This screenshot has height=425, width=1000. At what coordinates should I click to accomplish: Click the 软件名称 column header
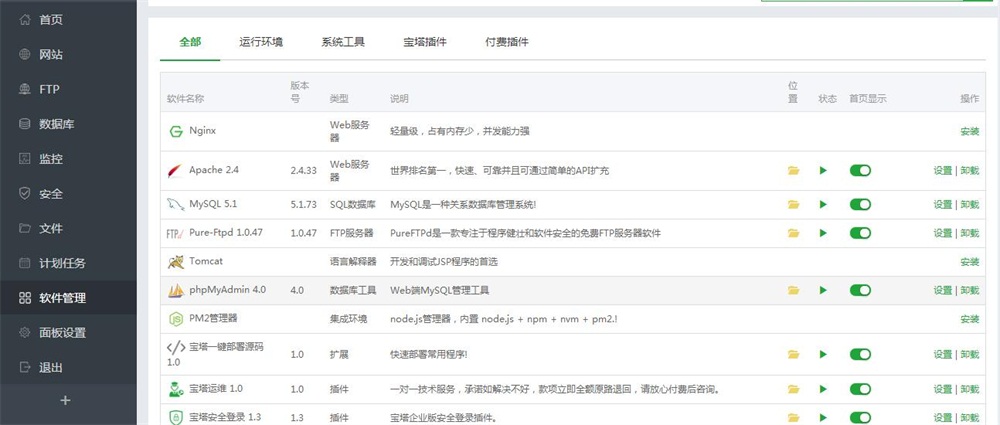coord(186,99)
